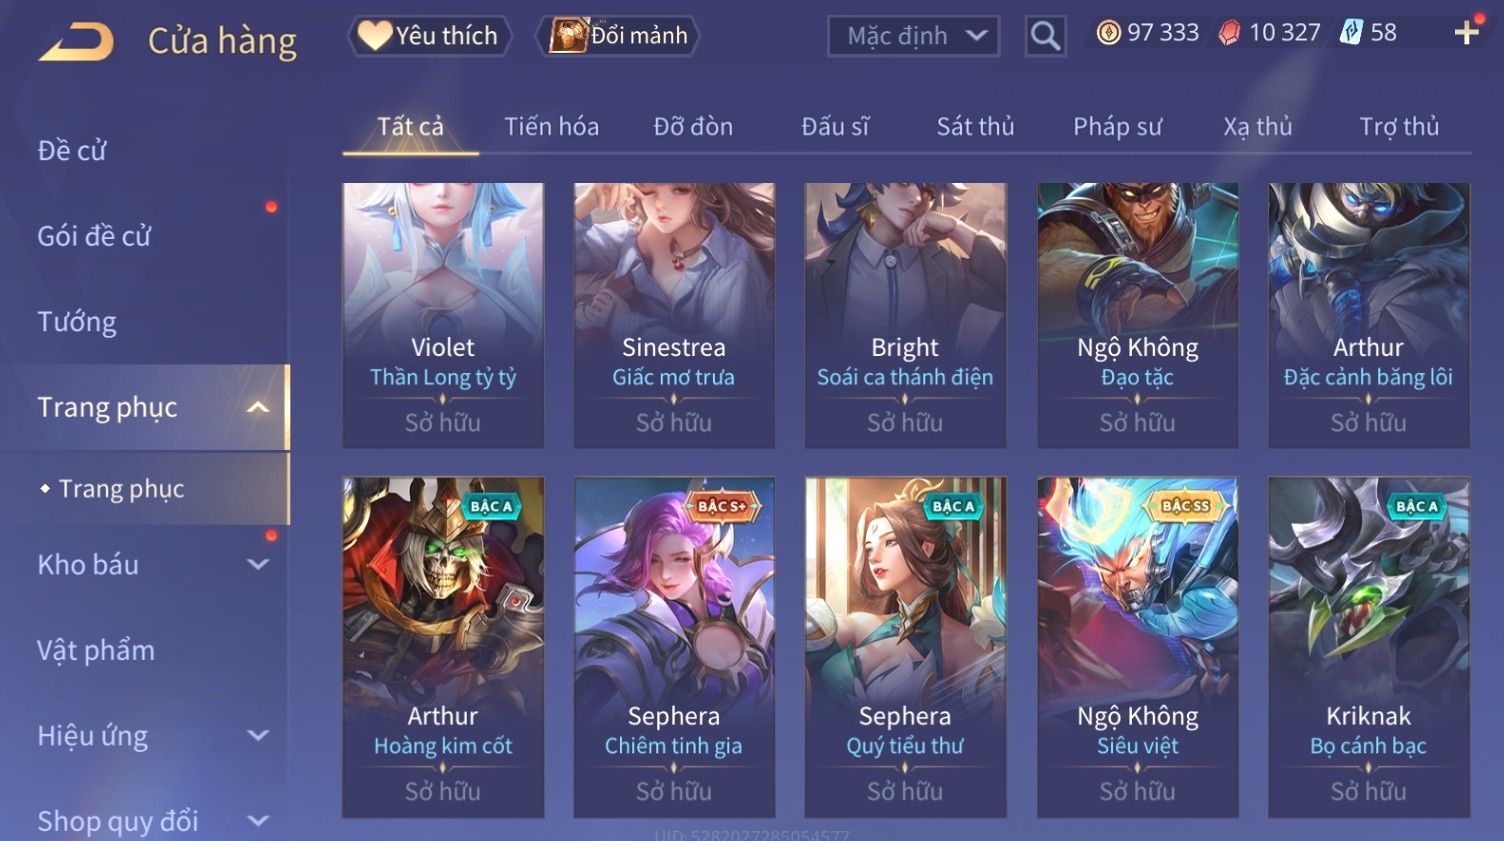This screenshot has width=1504, height=841.
Task: Open Ngộ Không Siêu việt skin card
Action: click(1137, 647)
